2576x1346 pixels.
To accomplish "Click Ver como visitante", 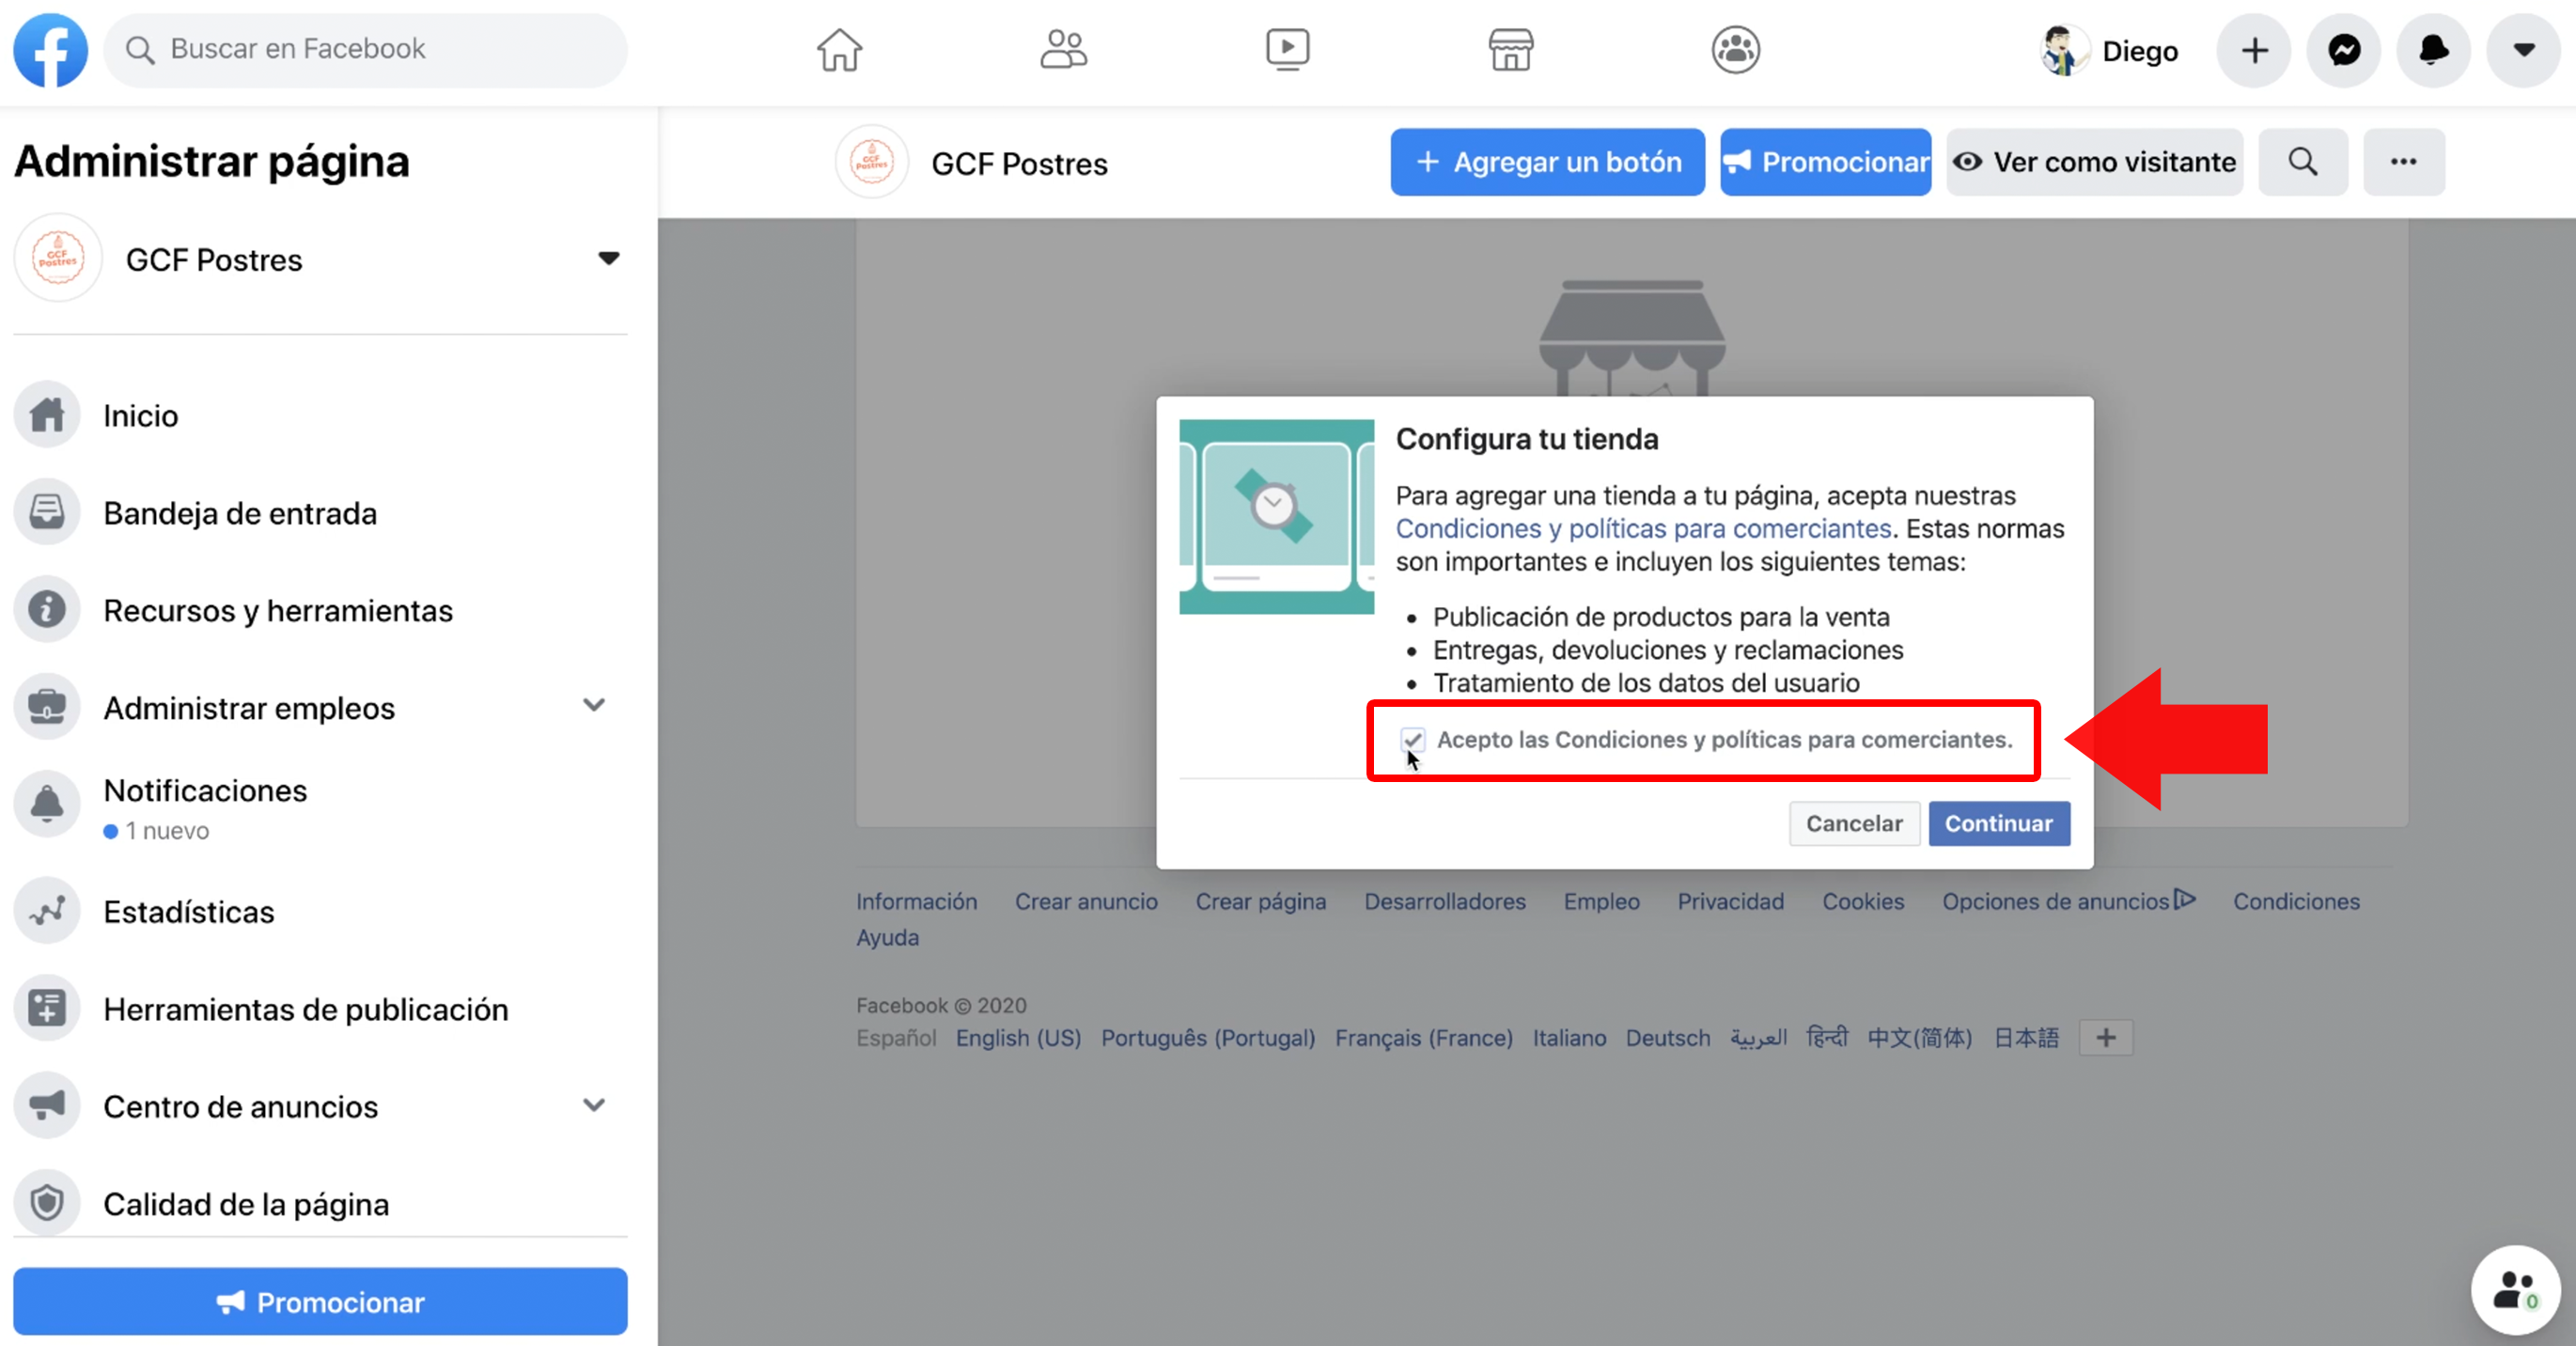I will pos(2094,162).
